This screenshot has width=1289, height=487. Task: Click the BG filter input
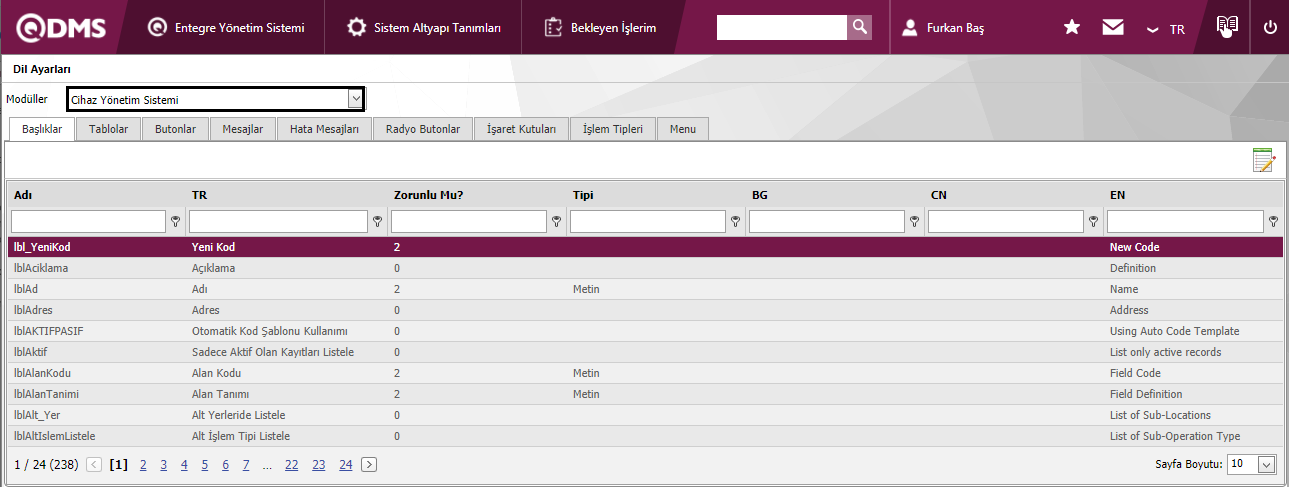click(x=827, y=221)
